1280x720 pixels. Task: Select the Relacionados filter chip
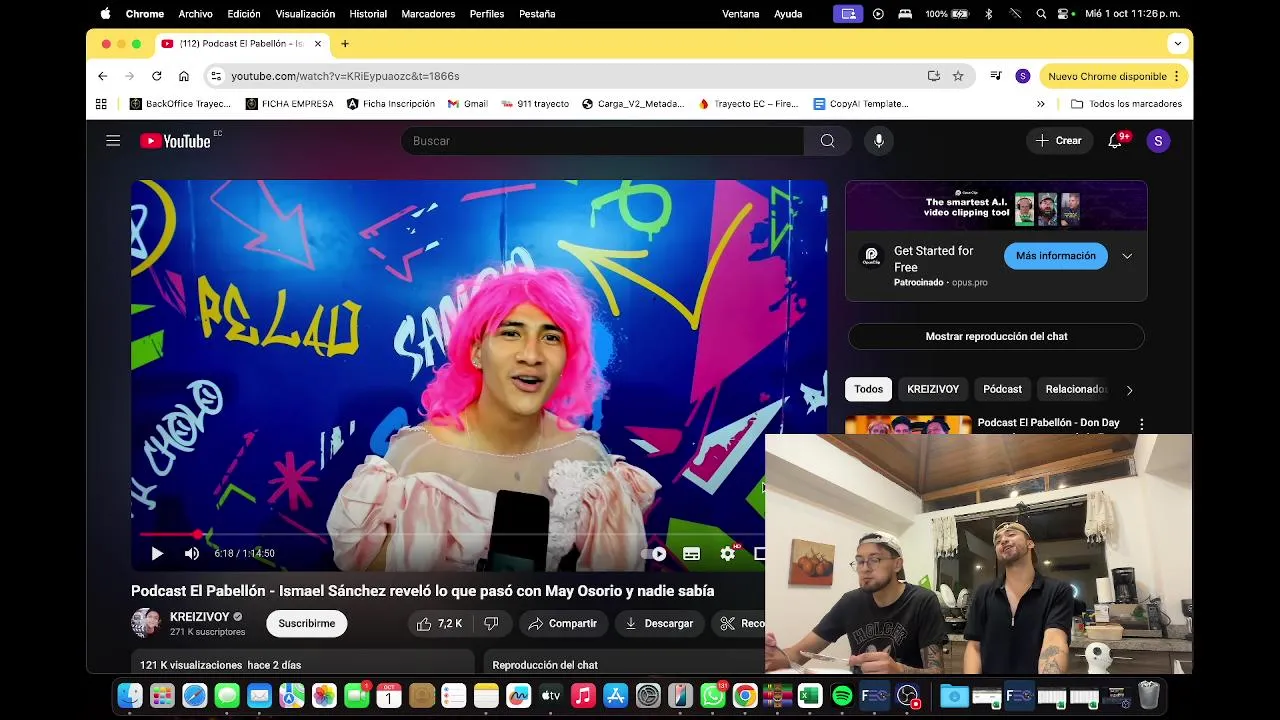click(1075, 389)
